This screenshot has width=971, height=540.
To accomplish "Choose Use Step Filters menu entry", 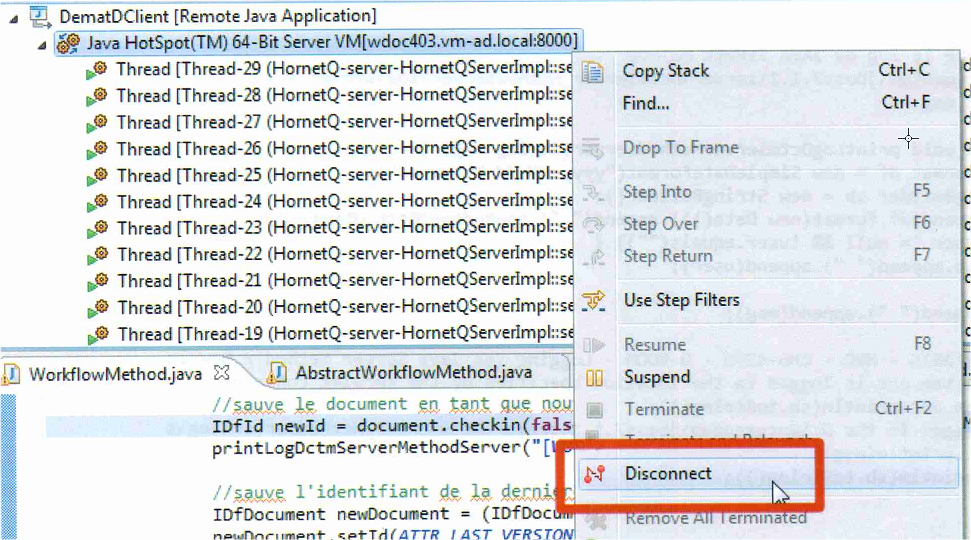I will coord(681,300).
